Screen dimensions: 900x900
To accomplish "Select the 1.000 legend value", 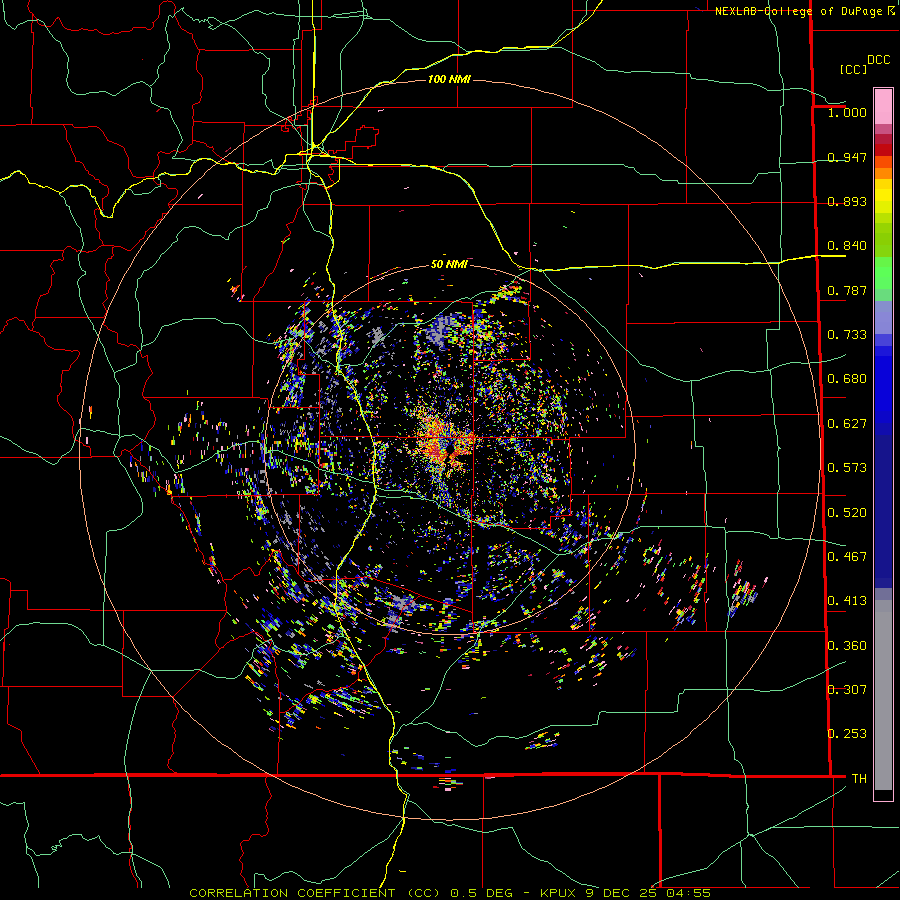I will pos(847,112).
